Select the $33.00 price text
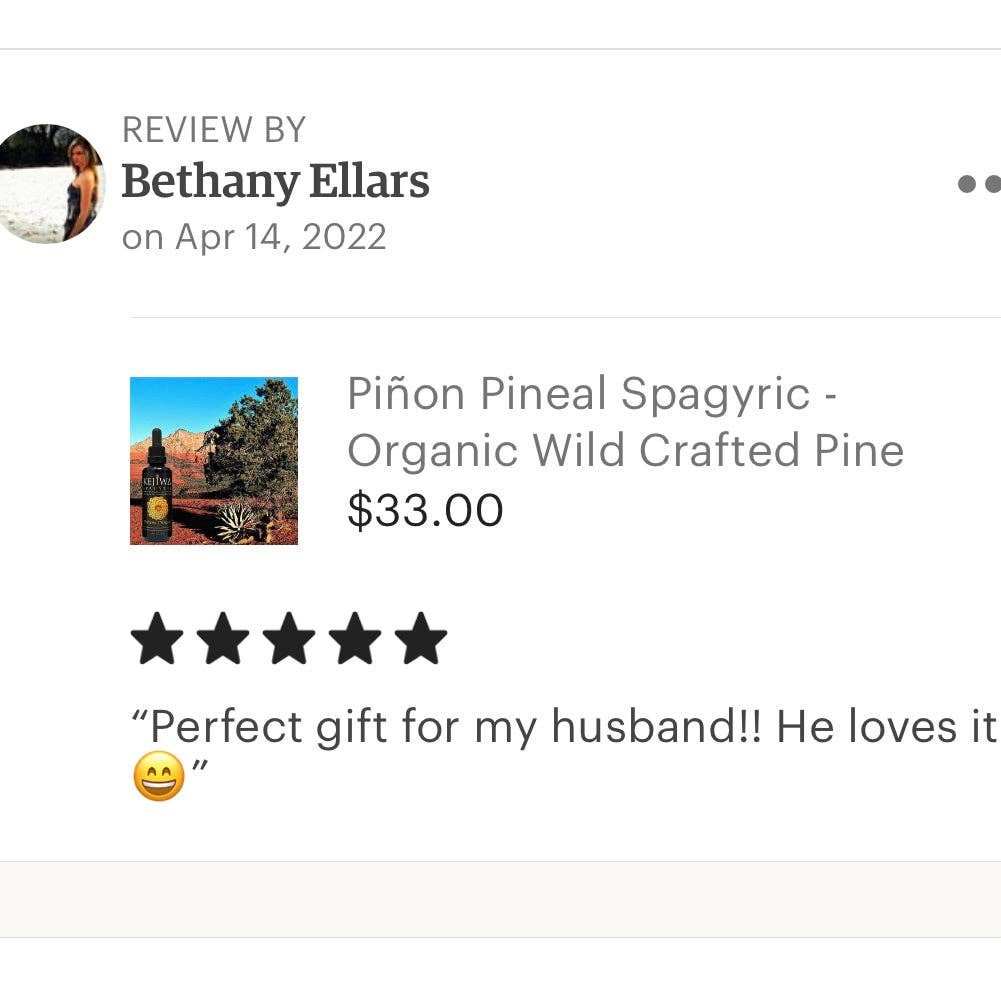Image resolution: width=1001 pixels, height=1001 pixels. (x=426, y=510)
